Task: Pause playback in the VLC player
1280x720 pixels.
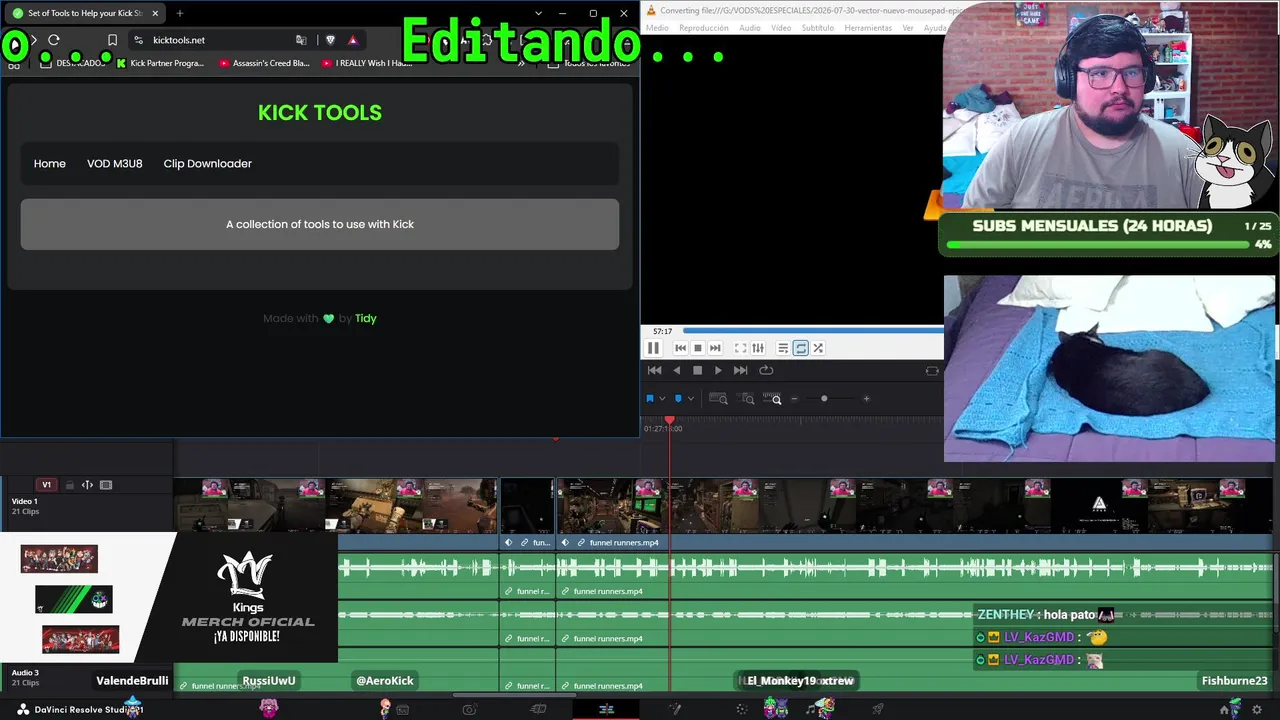Action: point(653,348)
